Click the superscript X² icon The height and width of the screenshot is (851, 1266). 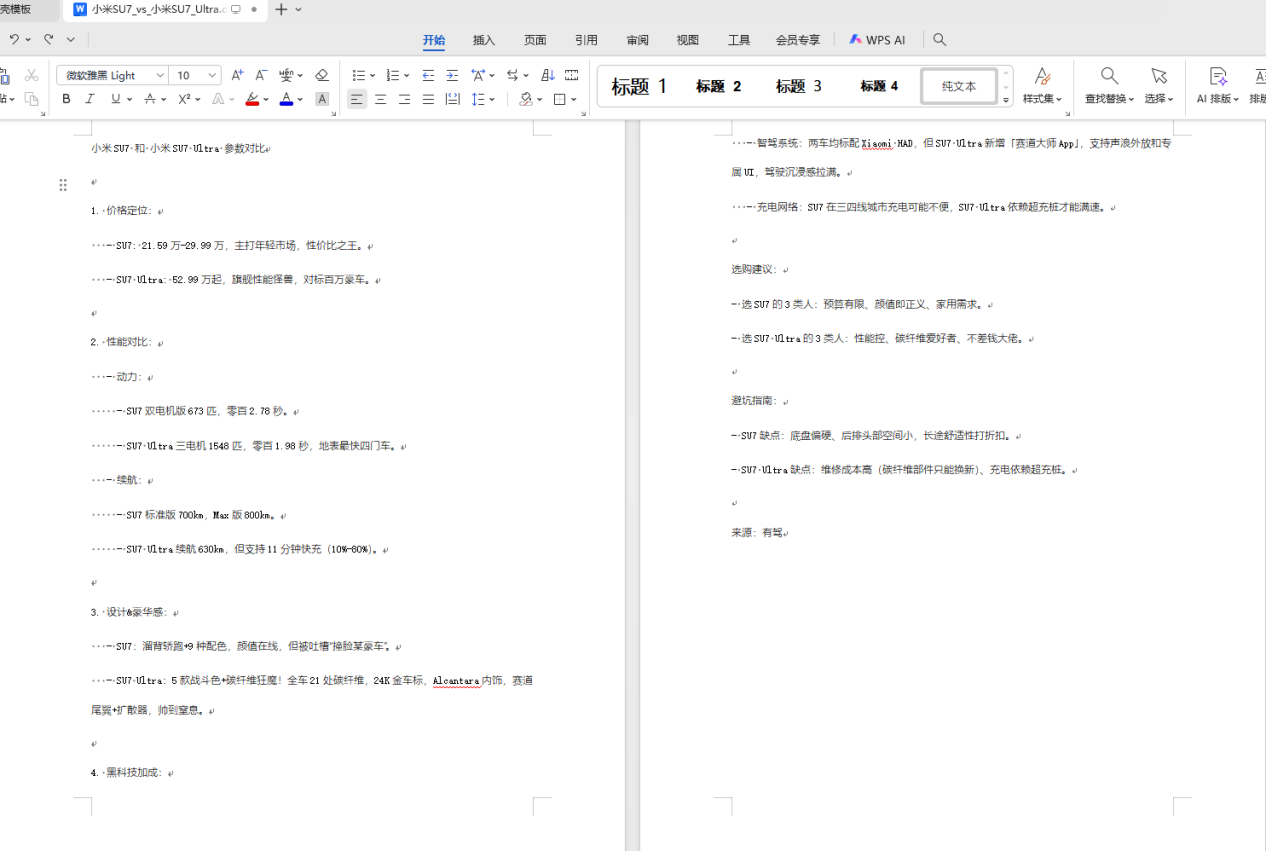tap(184, 99)
